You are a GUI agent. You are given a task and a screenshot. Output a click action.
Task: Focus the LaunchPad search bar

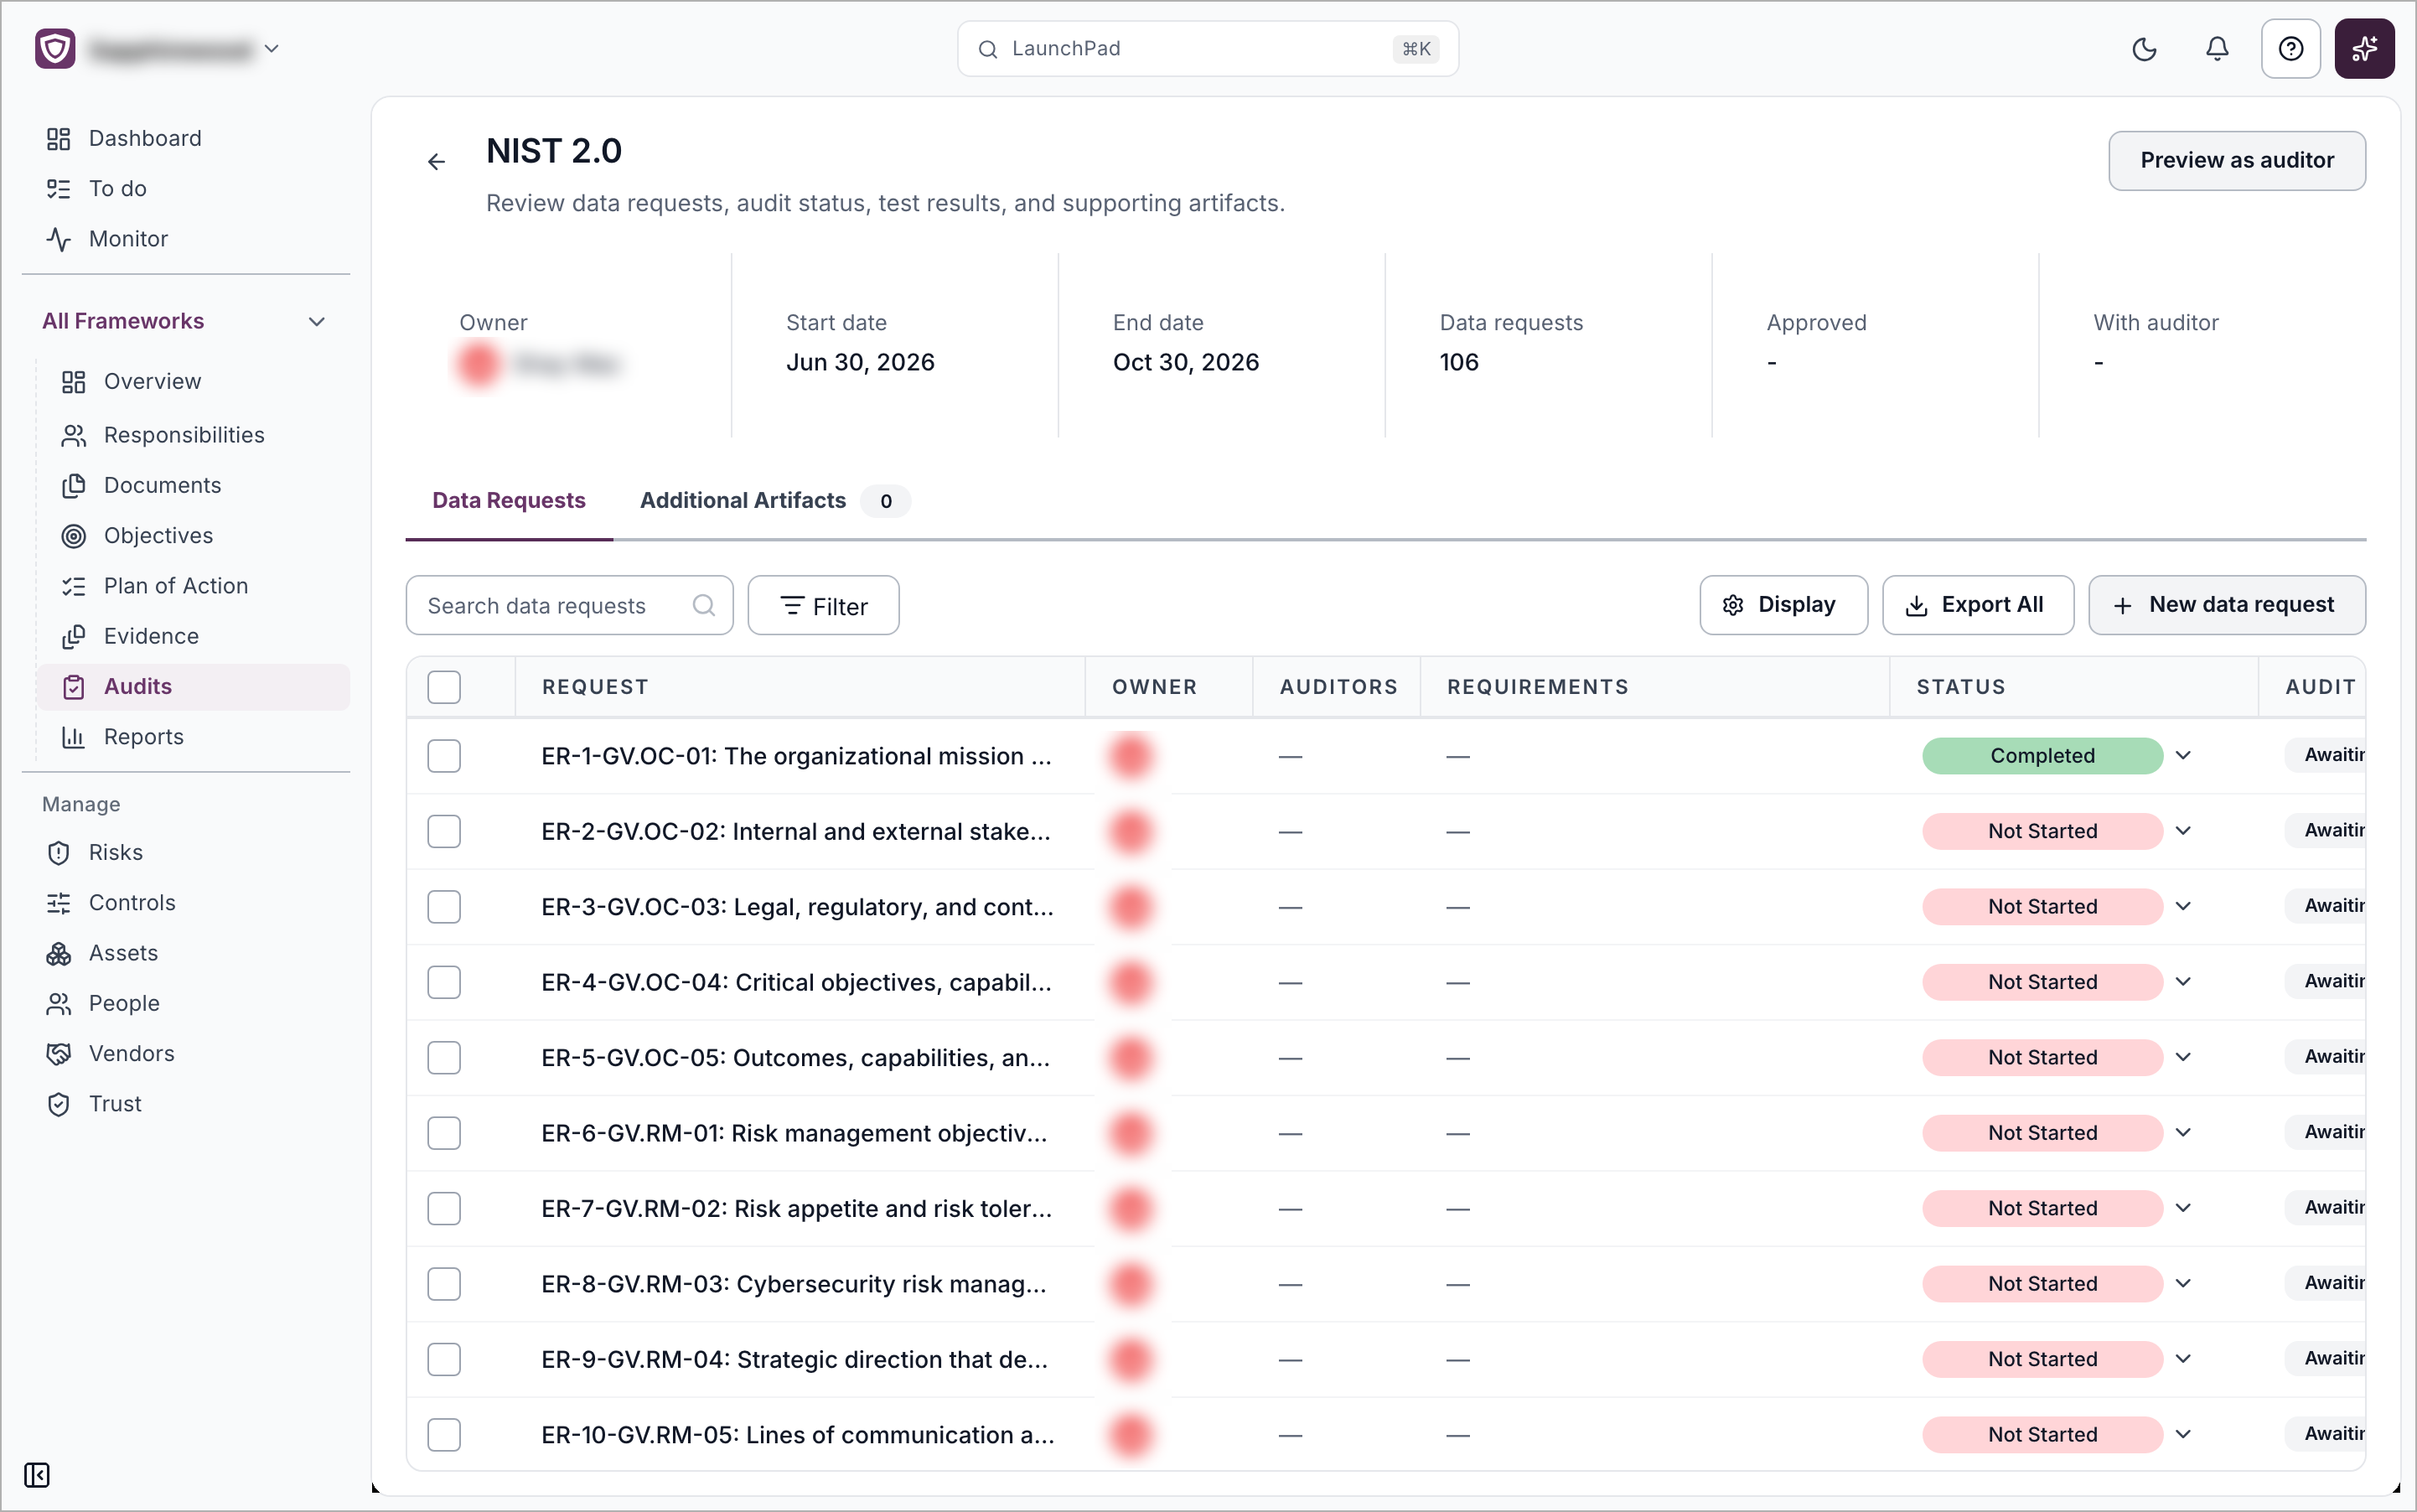click(1208, 49)
